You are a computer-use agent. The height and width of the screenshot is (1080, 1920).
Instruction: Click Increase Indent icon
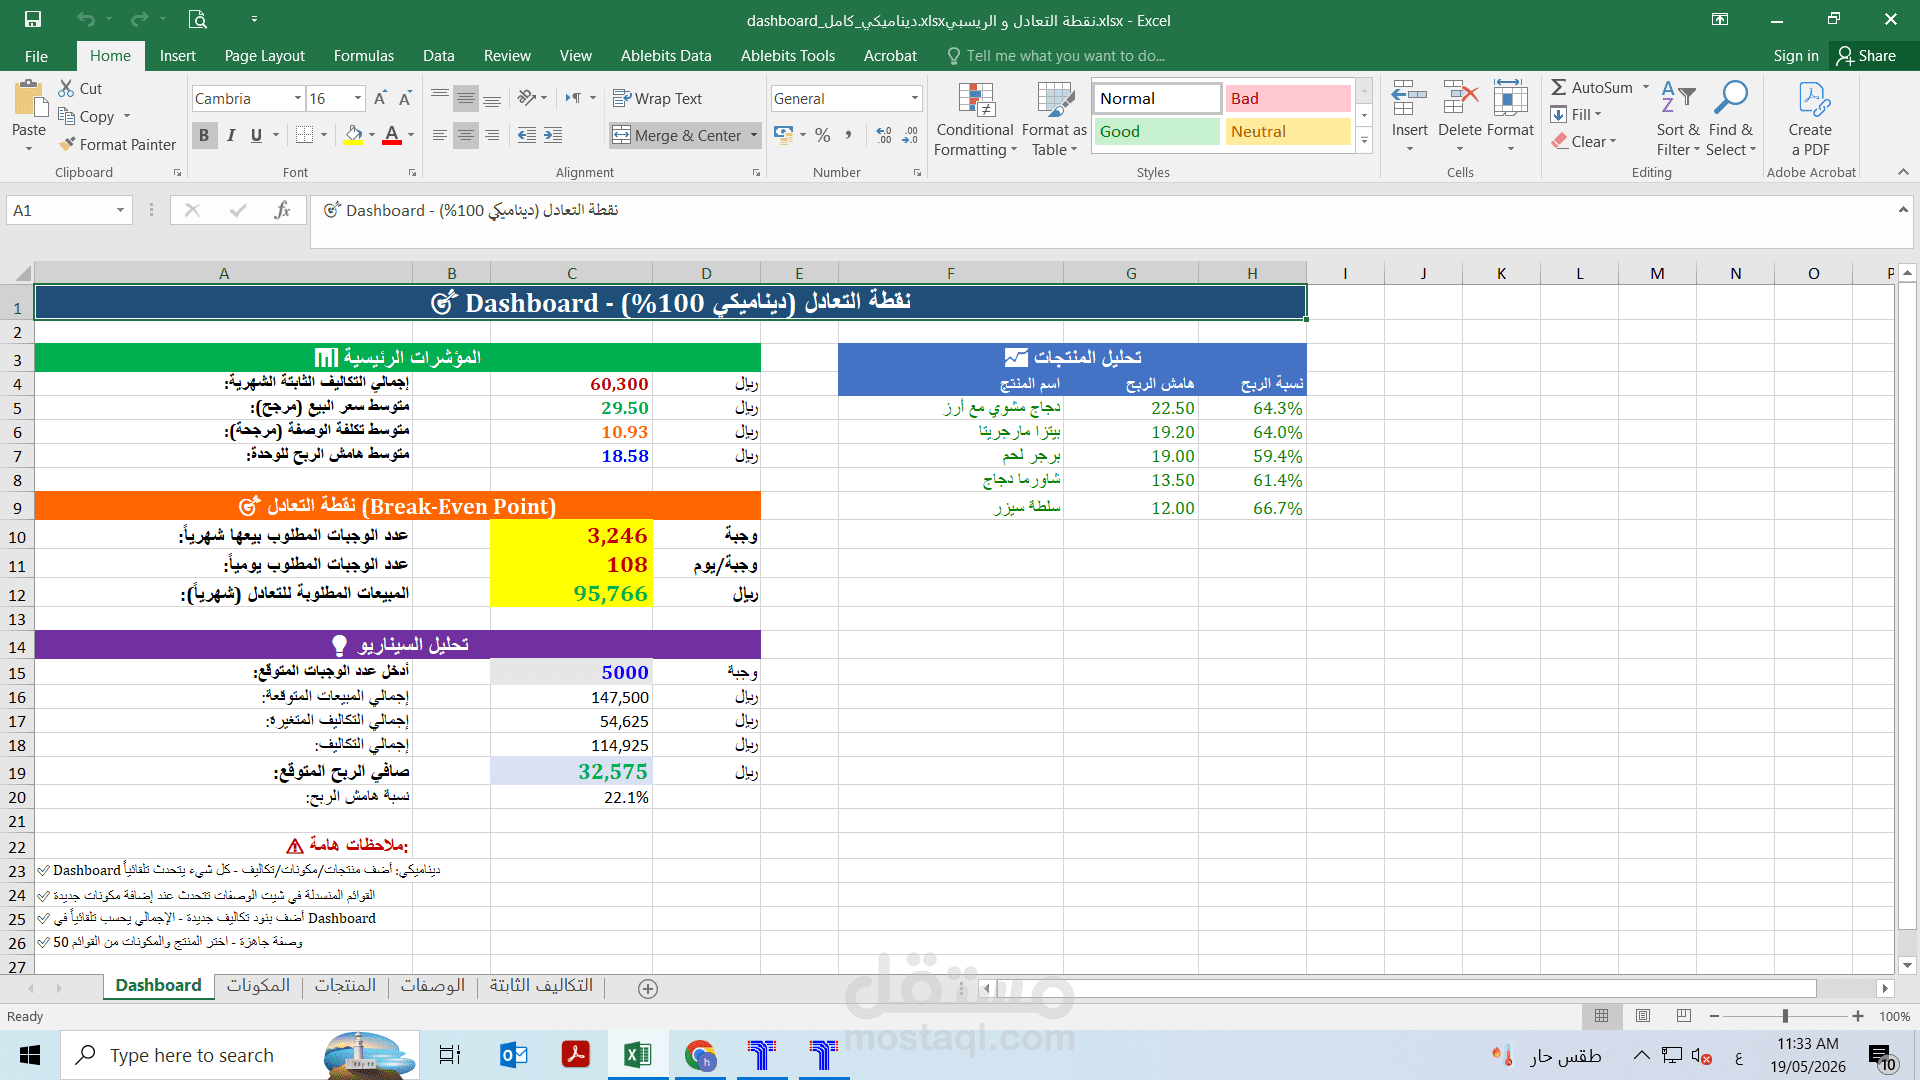click(553, 135)
